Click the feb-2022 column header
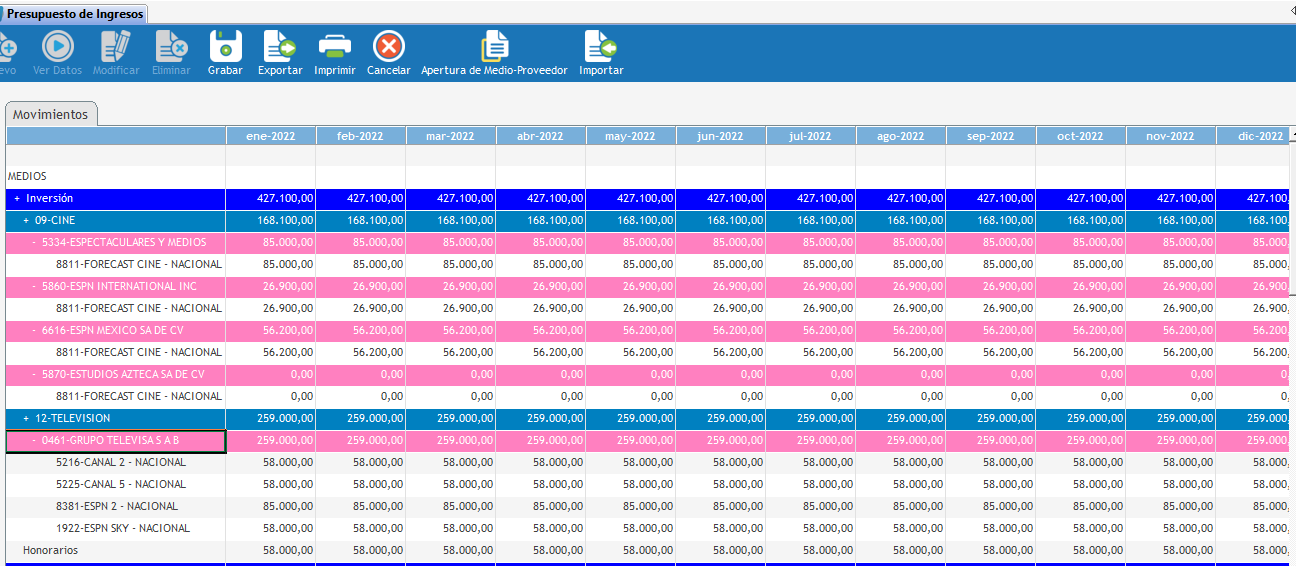1296x566 pixels. 361,136
